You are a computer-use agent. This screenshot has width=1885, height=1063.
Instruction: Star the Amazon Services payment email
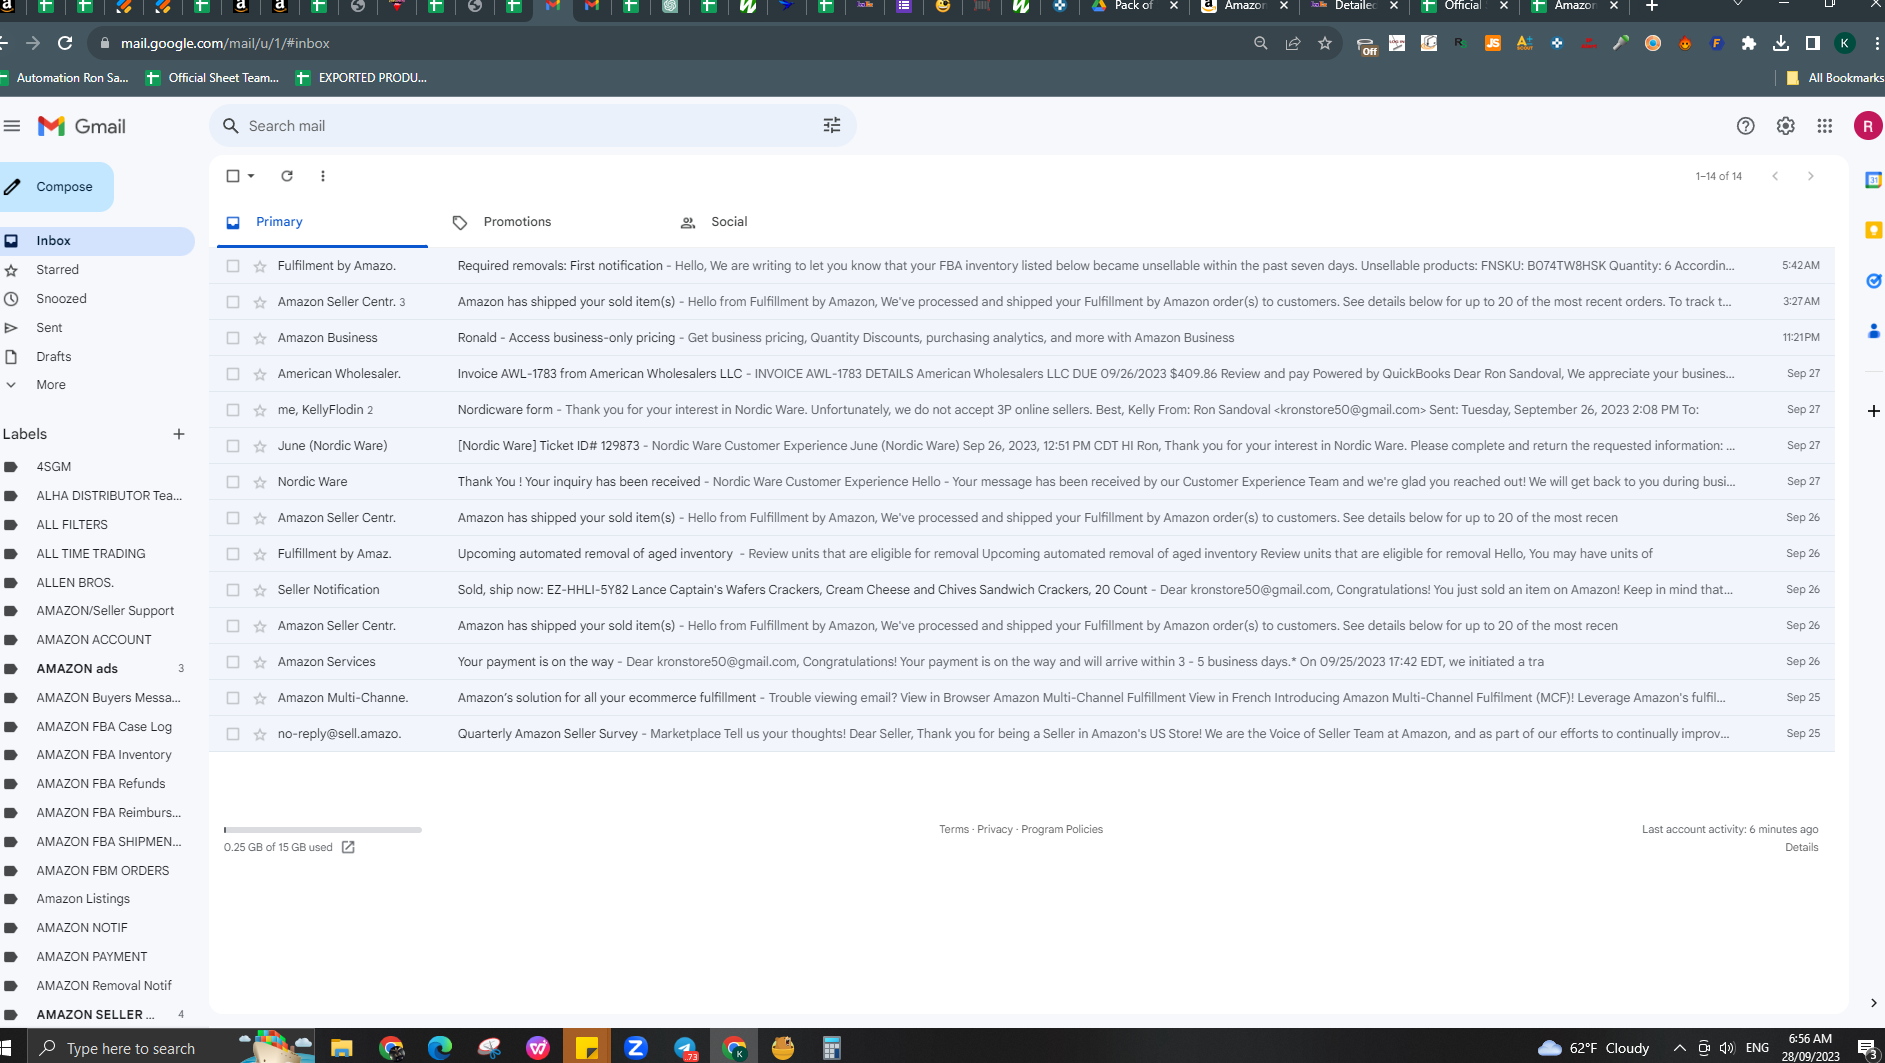(x=260, y=662)
